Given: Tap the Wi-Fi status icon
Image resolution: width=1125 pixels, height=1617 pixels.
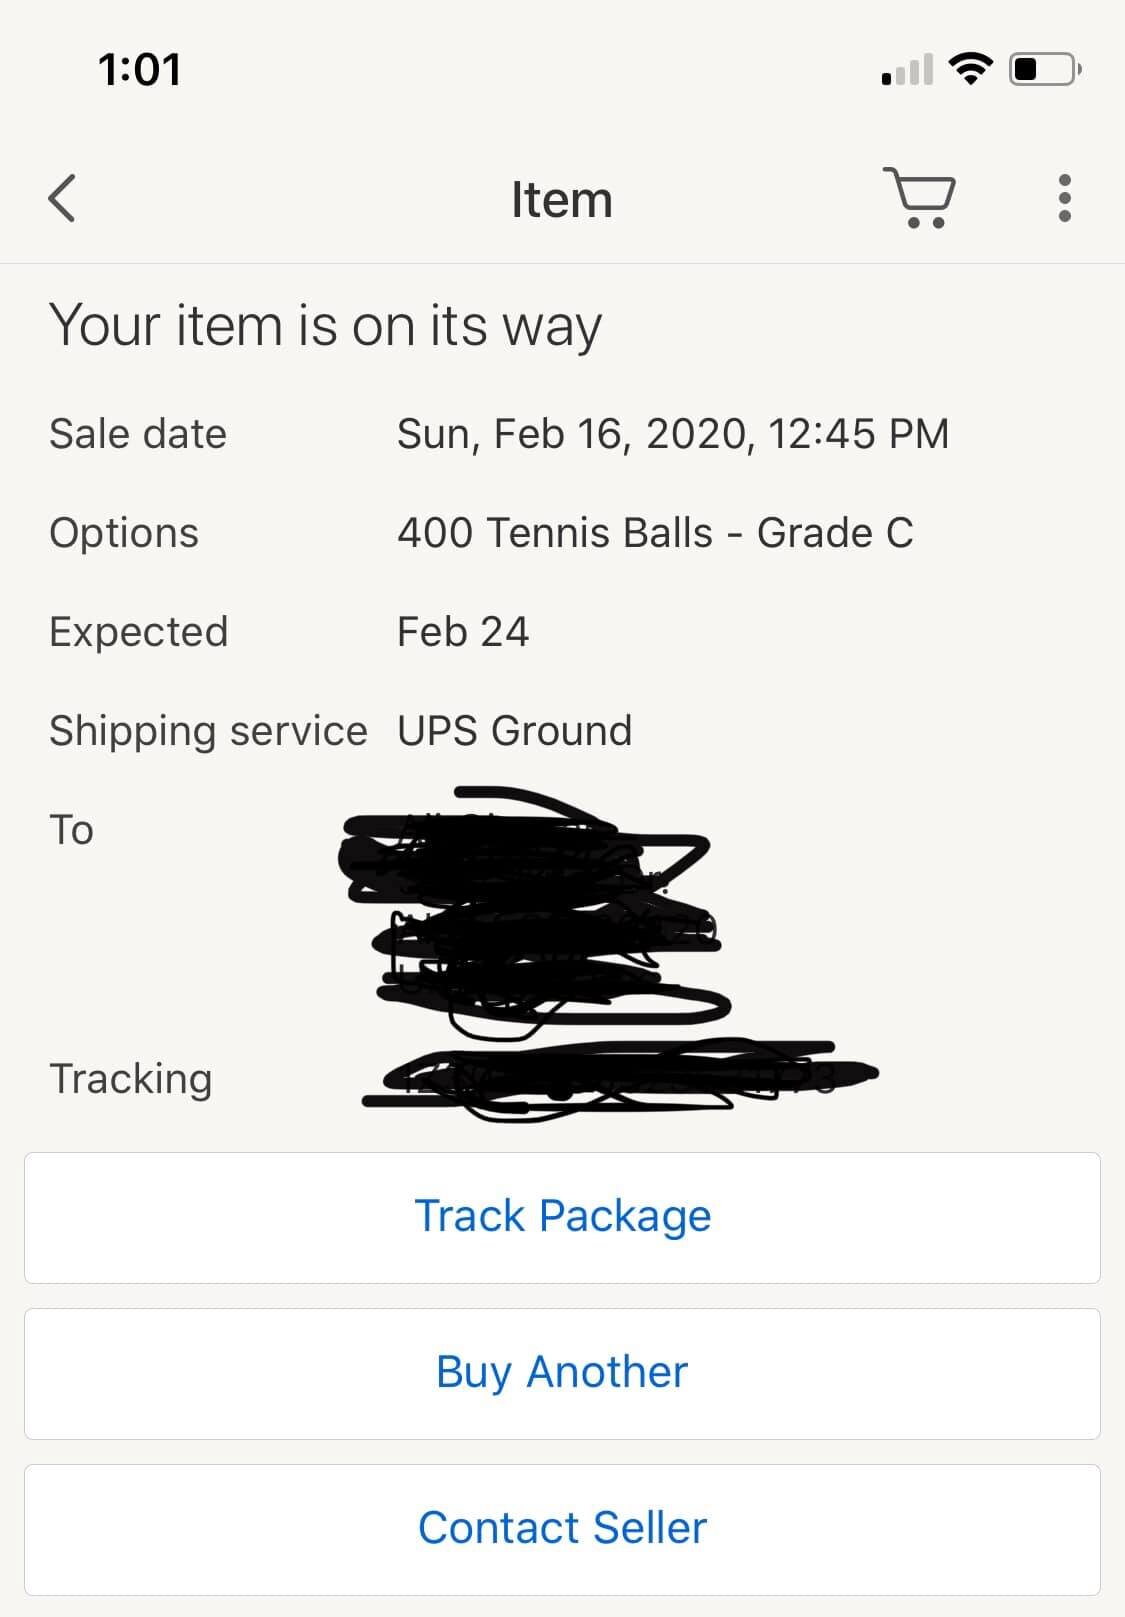Looking at the screenshot, I should pyautogui.click(x=969, y=69).
